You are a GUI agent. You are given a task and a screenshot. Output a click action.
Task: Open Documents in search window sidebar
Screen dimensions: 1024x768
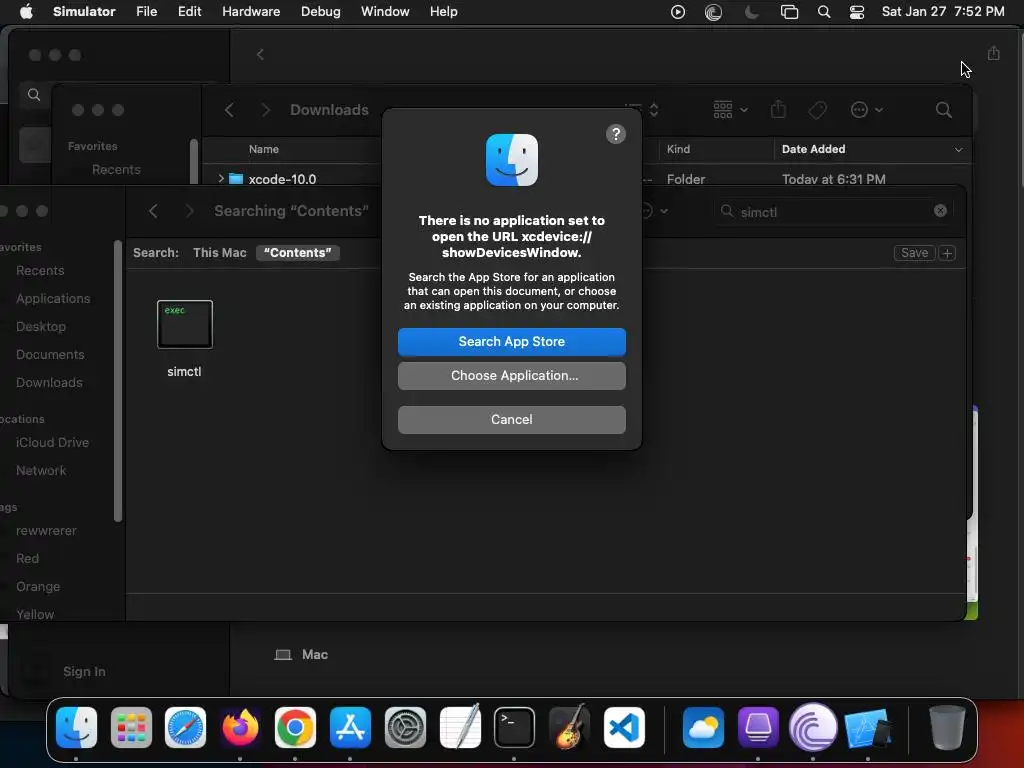[x=50, y=355]
